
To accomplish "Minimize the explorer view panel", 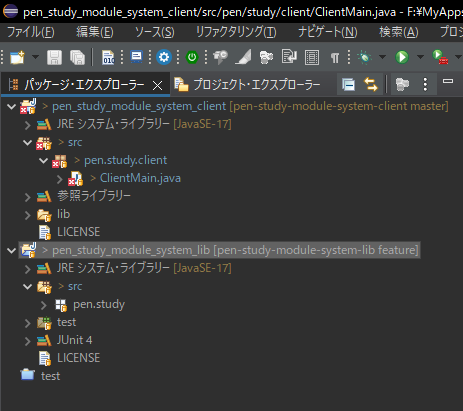I will pos(448,81).
